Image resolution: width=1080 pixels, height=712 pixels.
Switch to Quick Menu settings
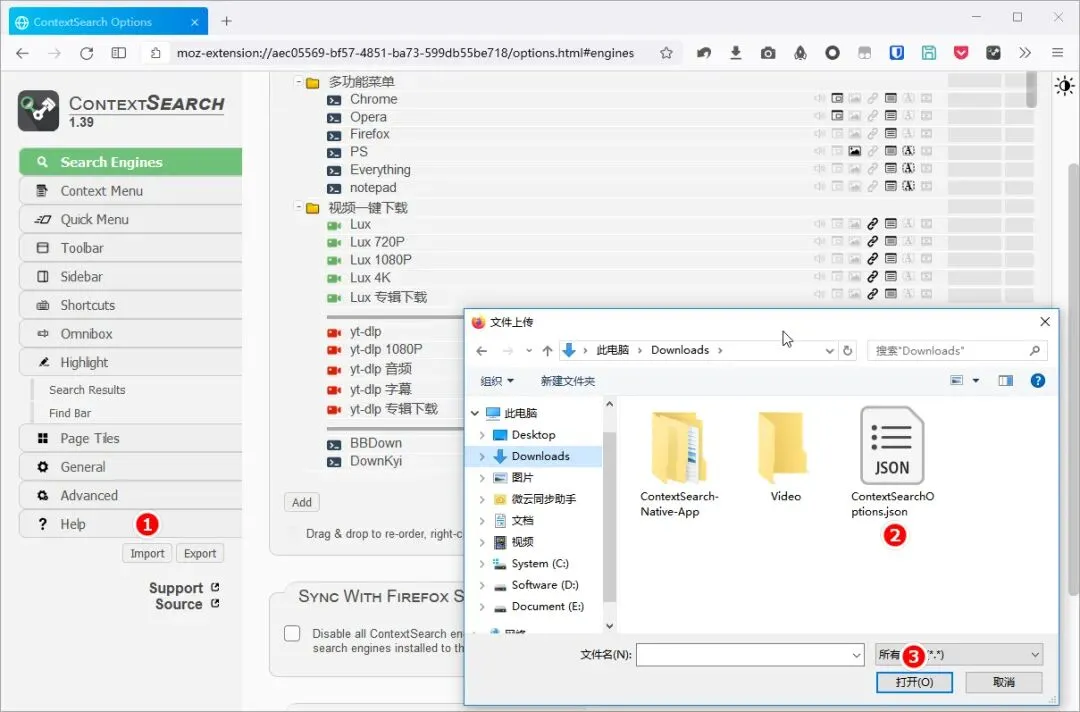pos(131,220)
